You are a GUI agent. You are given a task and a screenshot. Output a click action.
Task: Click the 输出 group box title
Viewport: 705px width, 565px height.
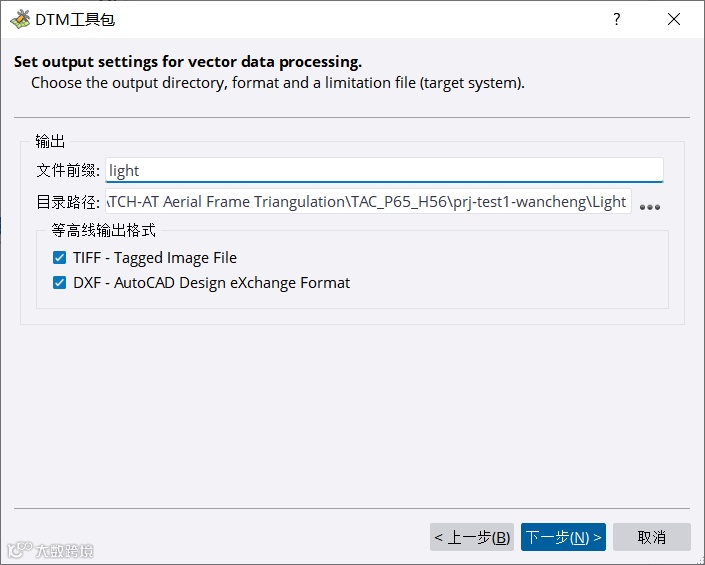click(x=50, y=141)
